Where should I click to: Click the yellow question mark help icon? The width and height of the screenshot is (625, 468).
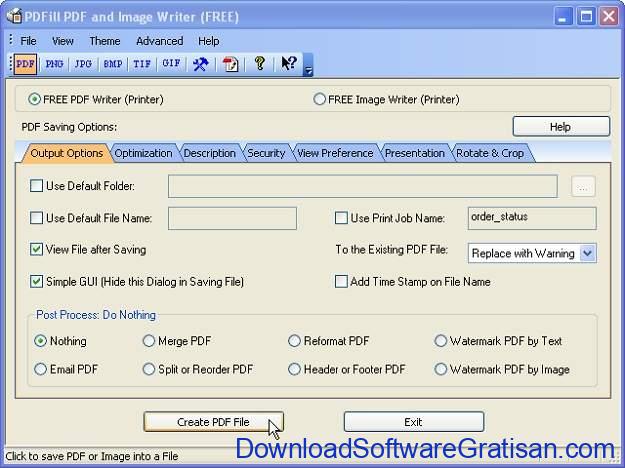pyautogui.click(x=260, y=63)
